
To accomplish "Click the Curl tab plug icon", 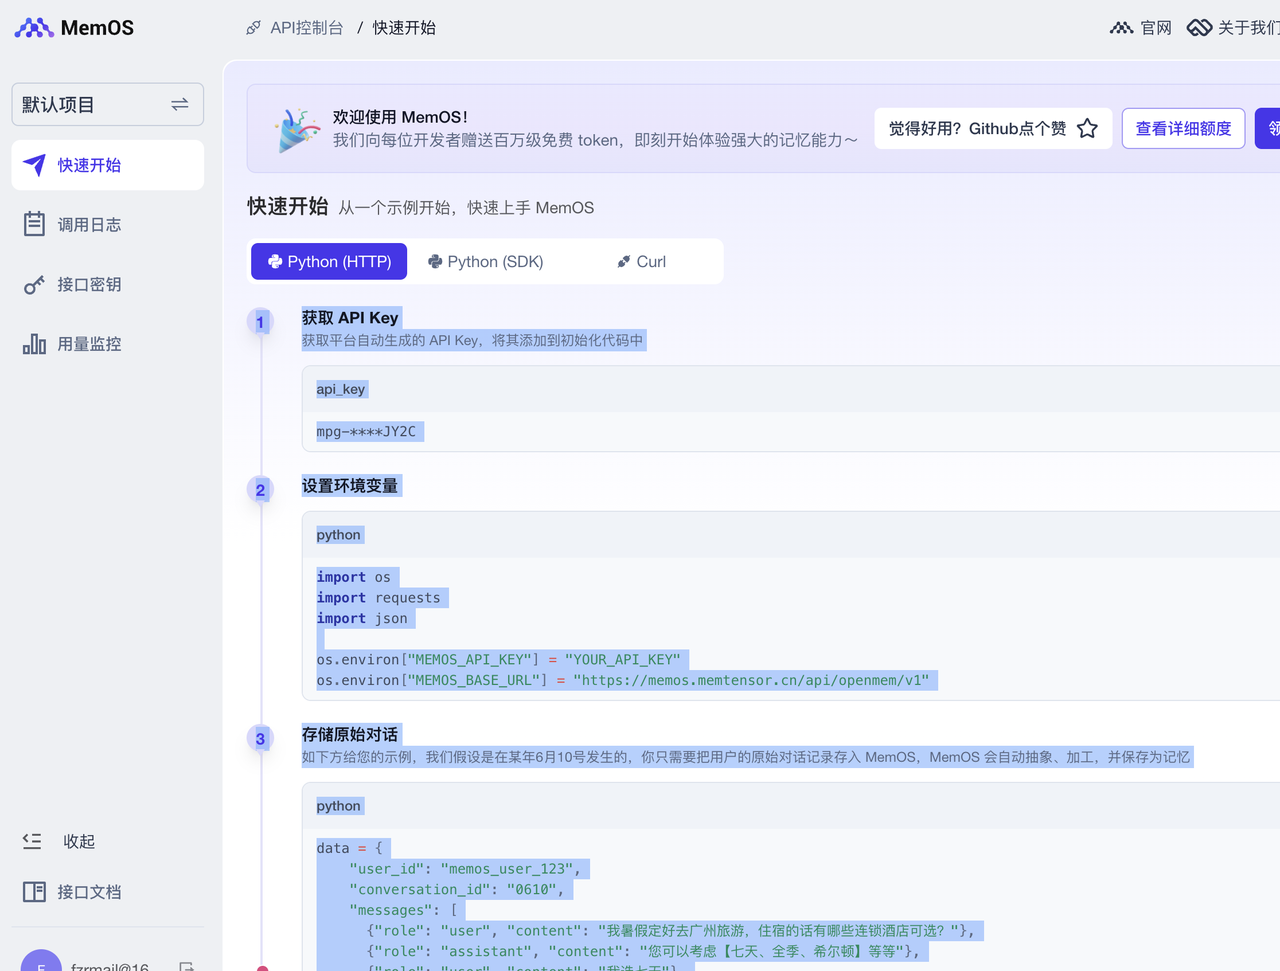I will tap(624, 261).
